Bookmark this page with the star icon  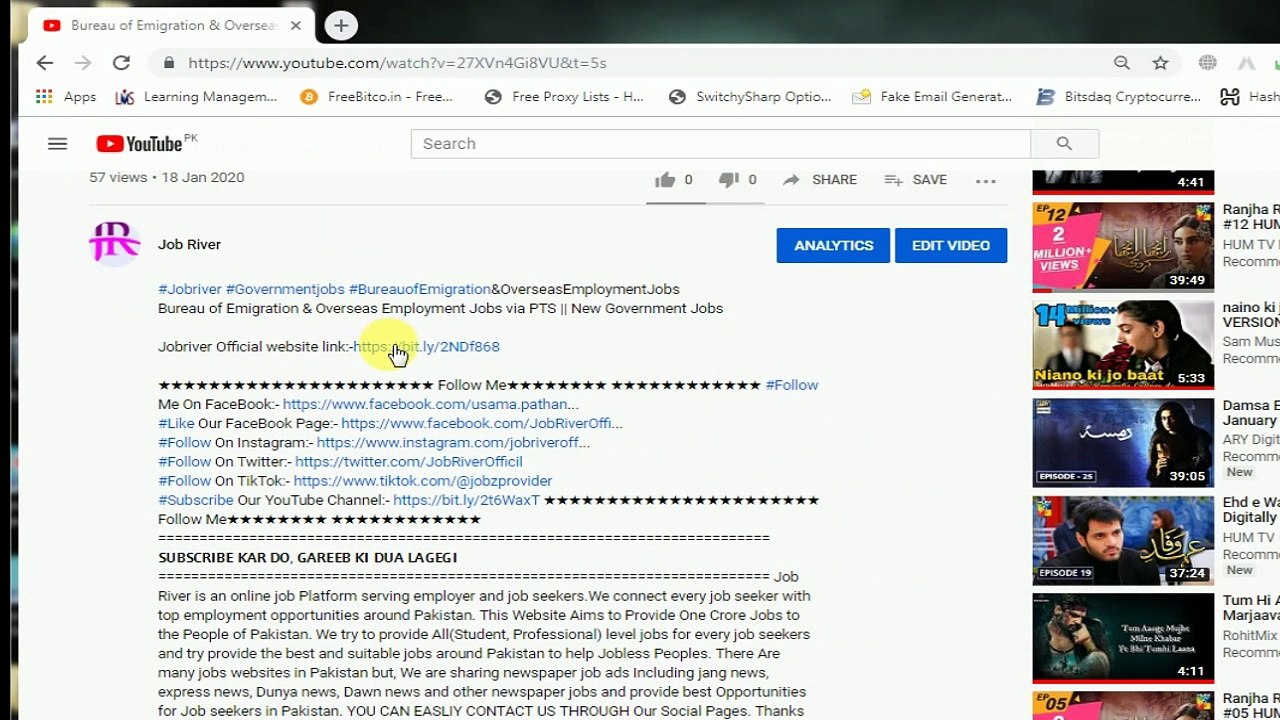coord(1160,63)
